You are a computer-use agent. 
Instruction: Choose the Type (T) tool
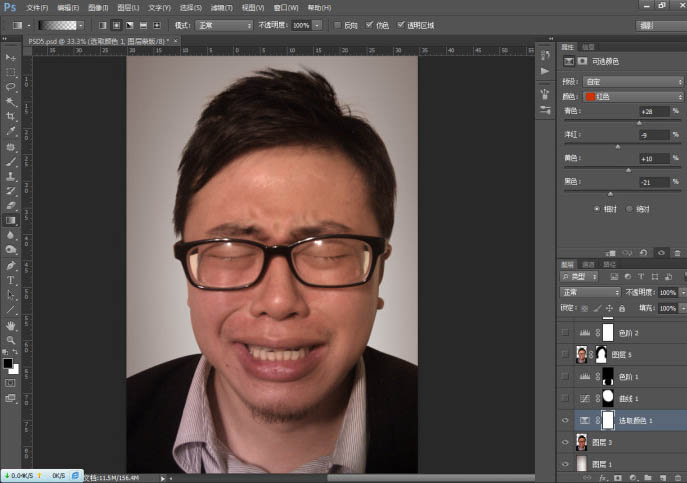(11, 281)
